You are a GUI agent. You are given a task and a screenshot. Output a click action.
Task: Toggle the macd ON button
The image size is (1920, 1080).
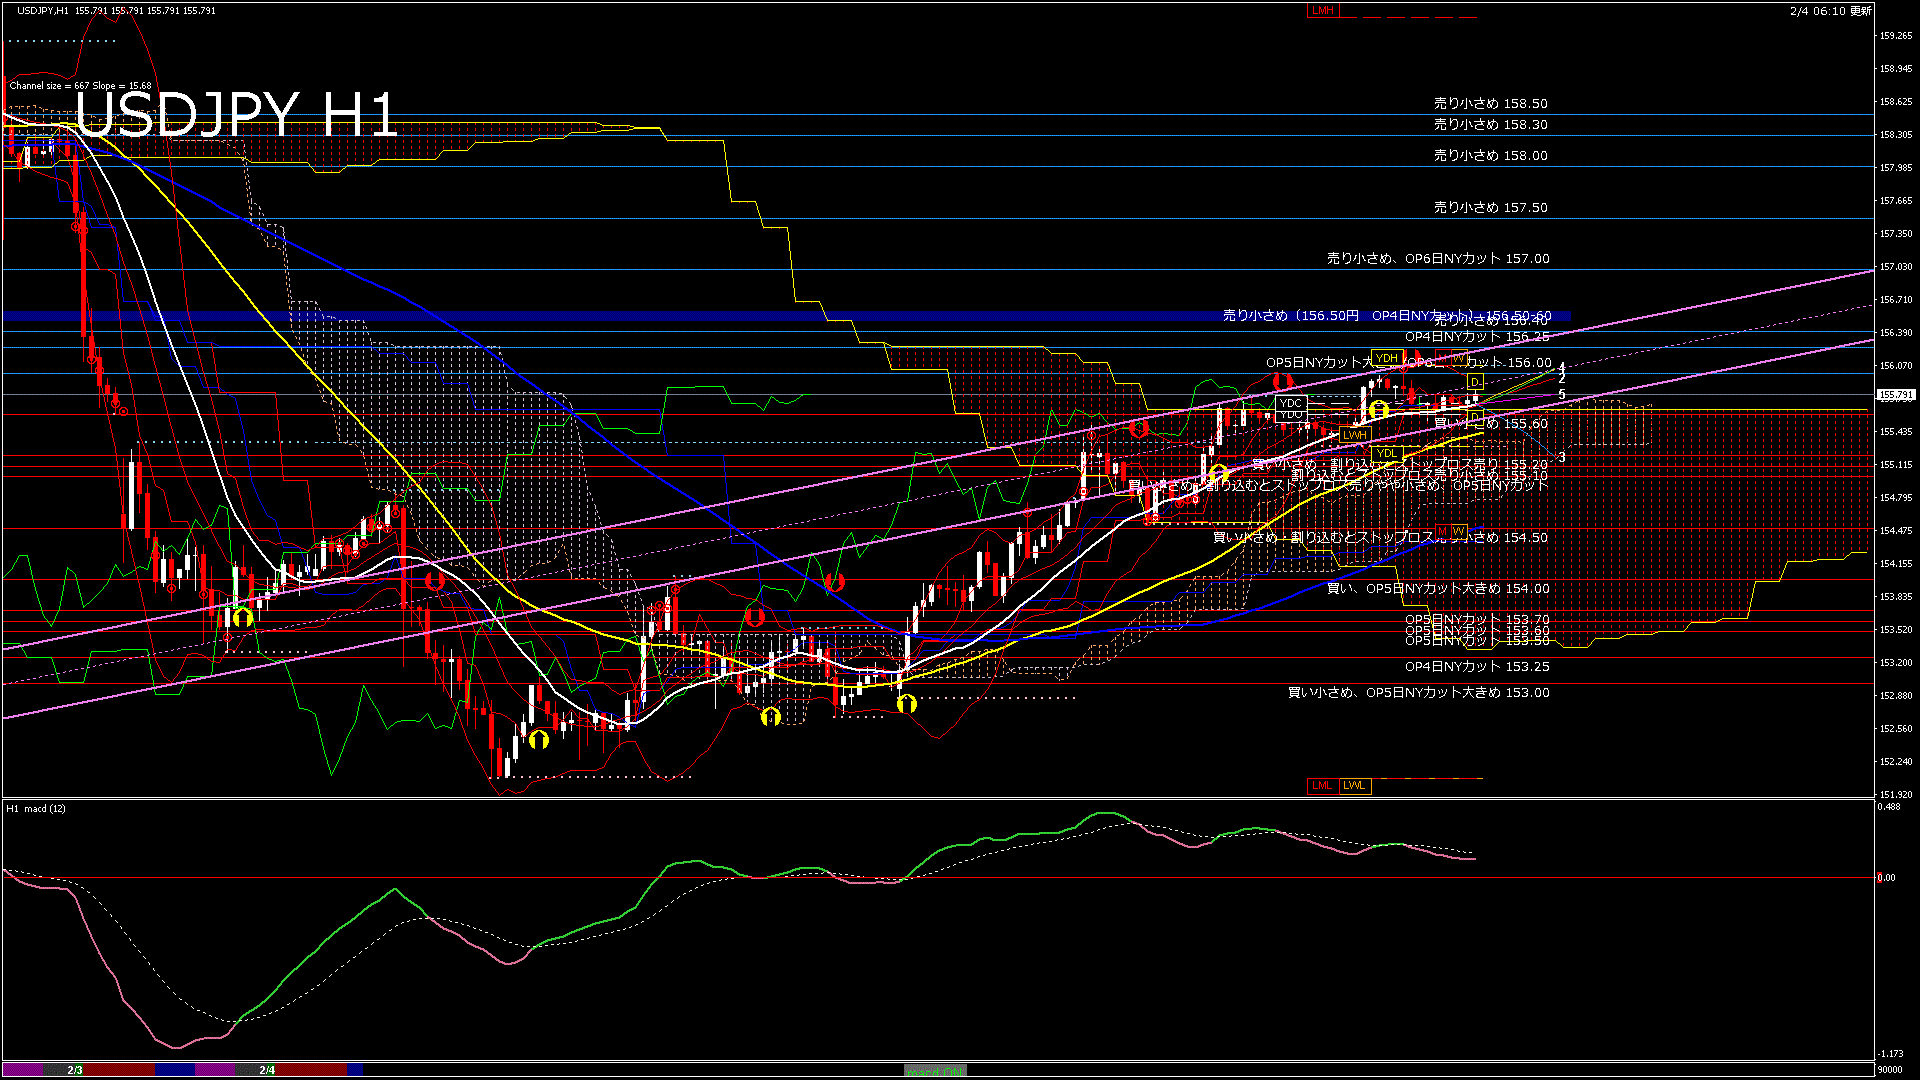tap(936, 1071)
